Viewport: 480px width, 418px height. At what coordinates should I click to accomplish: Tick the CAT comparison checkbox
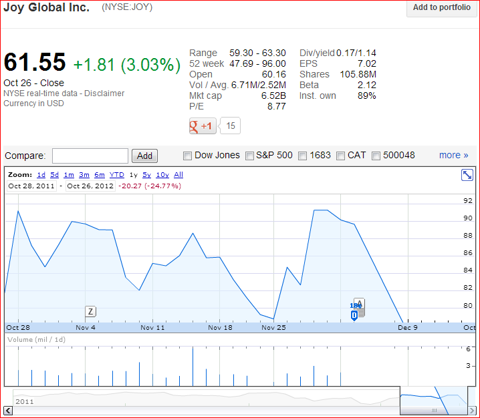pos(340,156)
